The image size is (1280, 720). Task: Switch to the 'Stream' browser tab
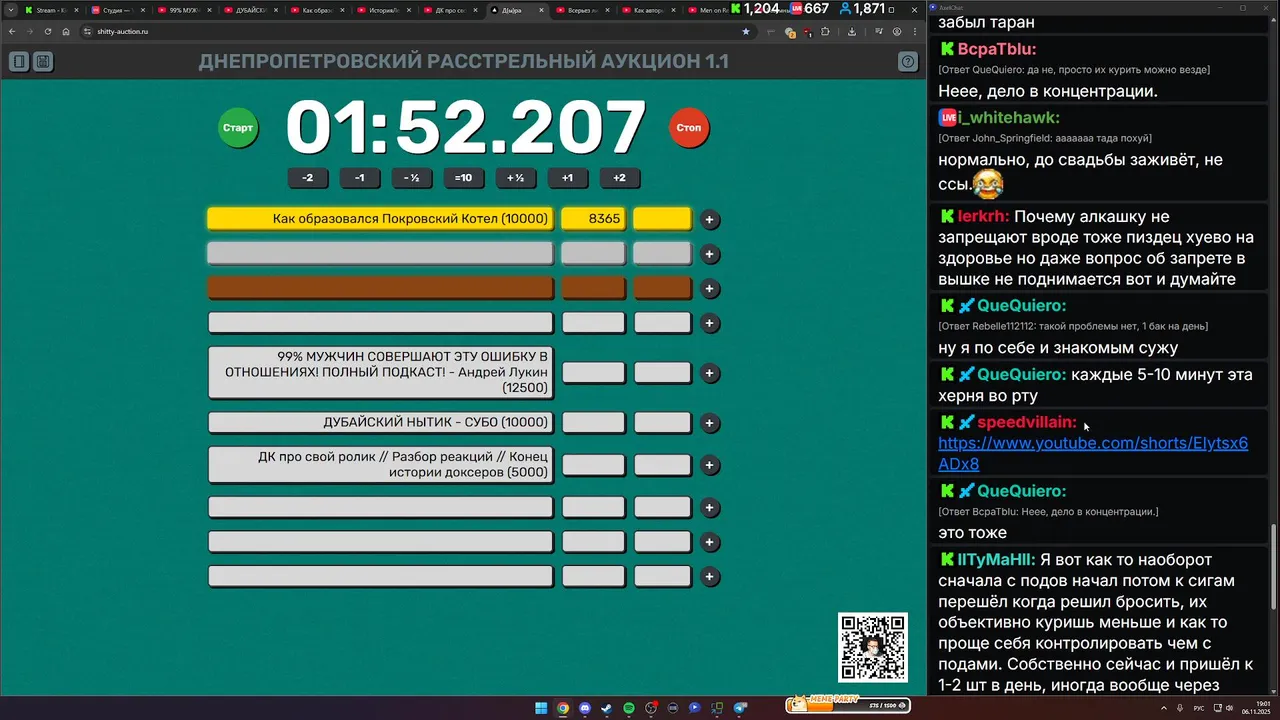50,10
